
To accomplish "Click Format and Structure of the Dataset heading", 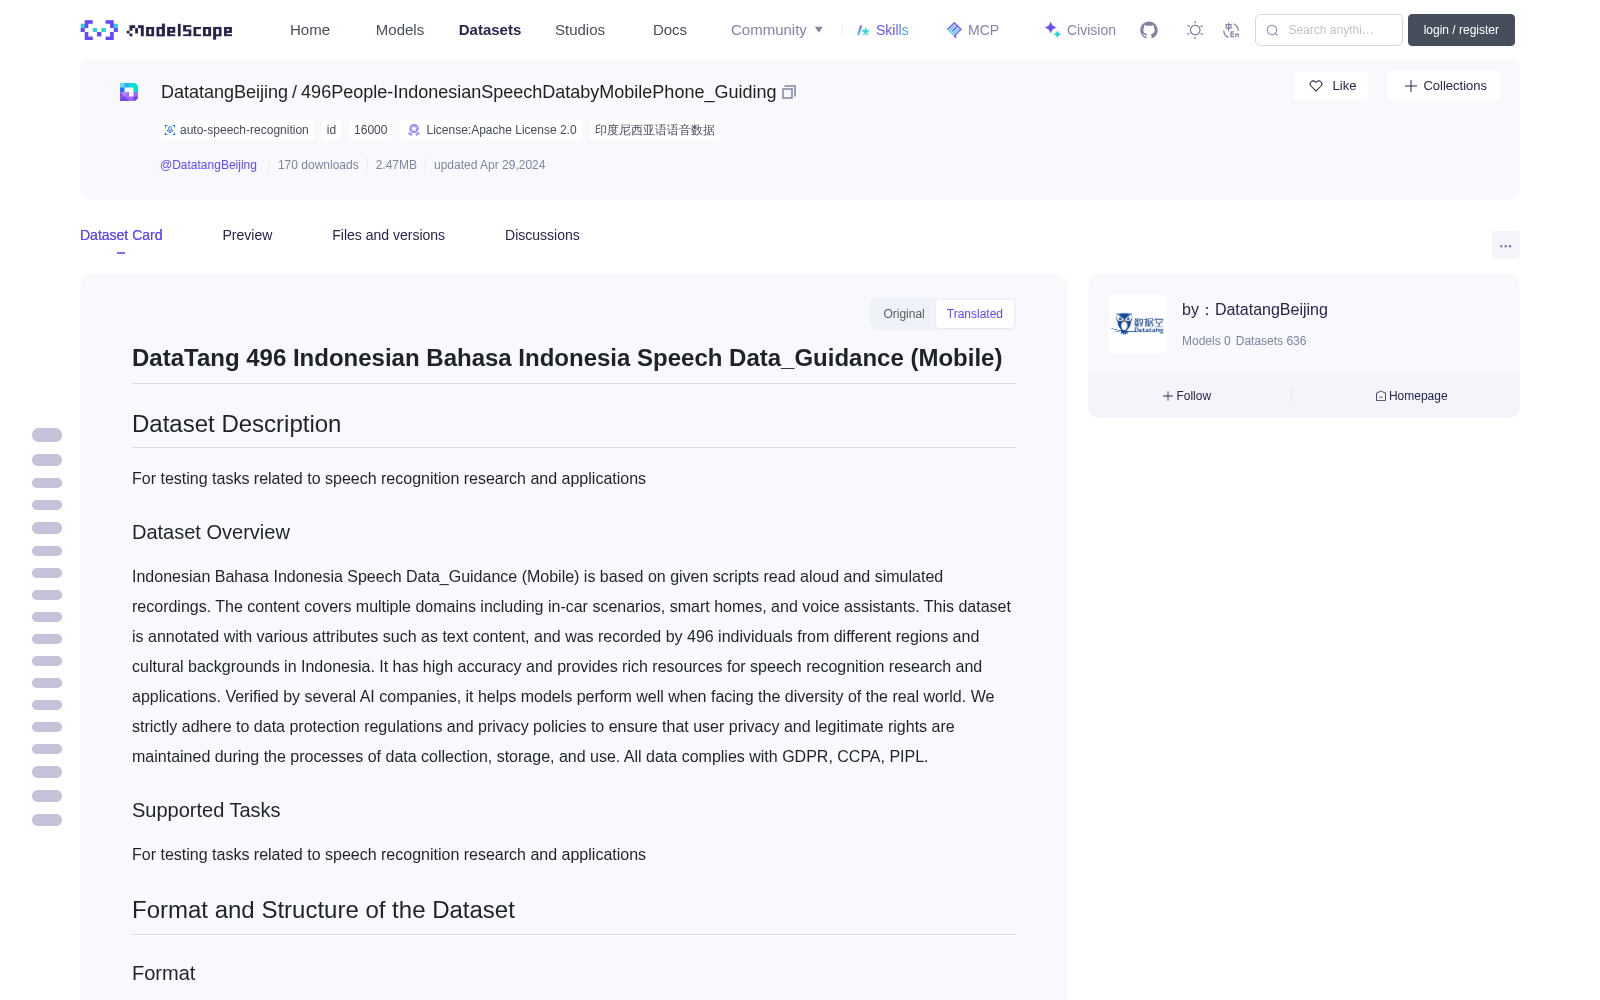I will (x=323, y=910).
